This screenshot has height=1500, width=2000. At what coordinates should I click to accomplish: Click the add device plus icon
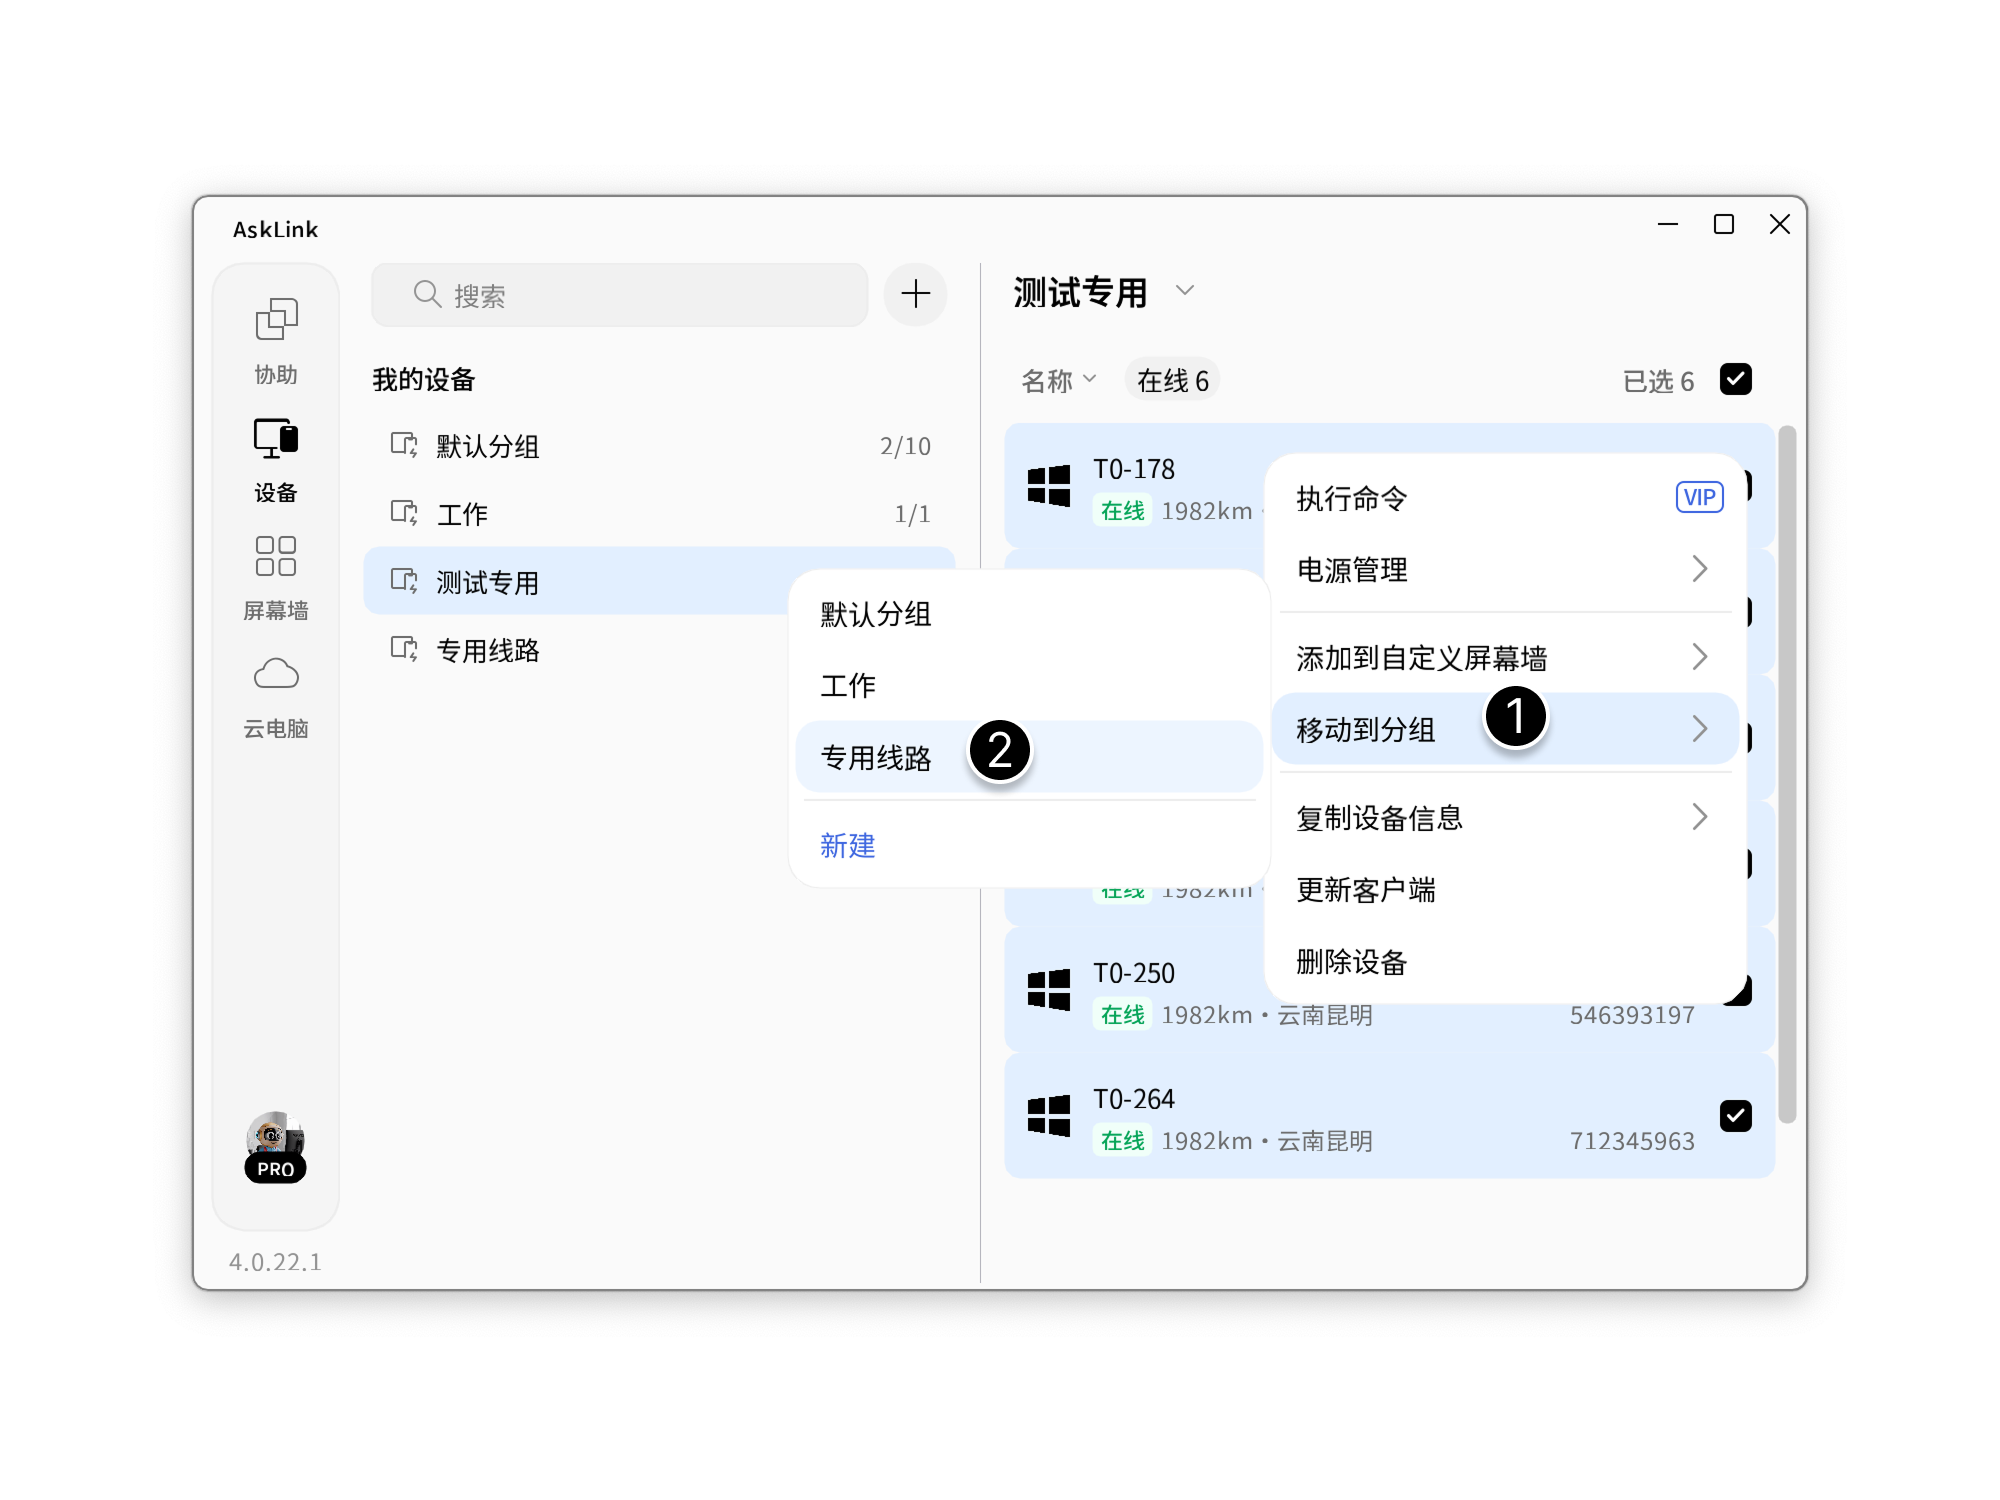914,294
